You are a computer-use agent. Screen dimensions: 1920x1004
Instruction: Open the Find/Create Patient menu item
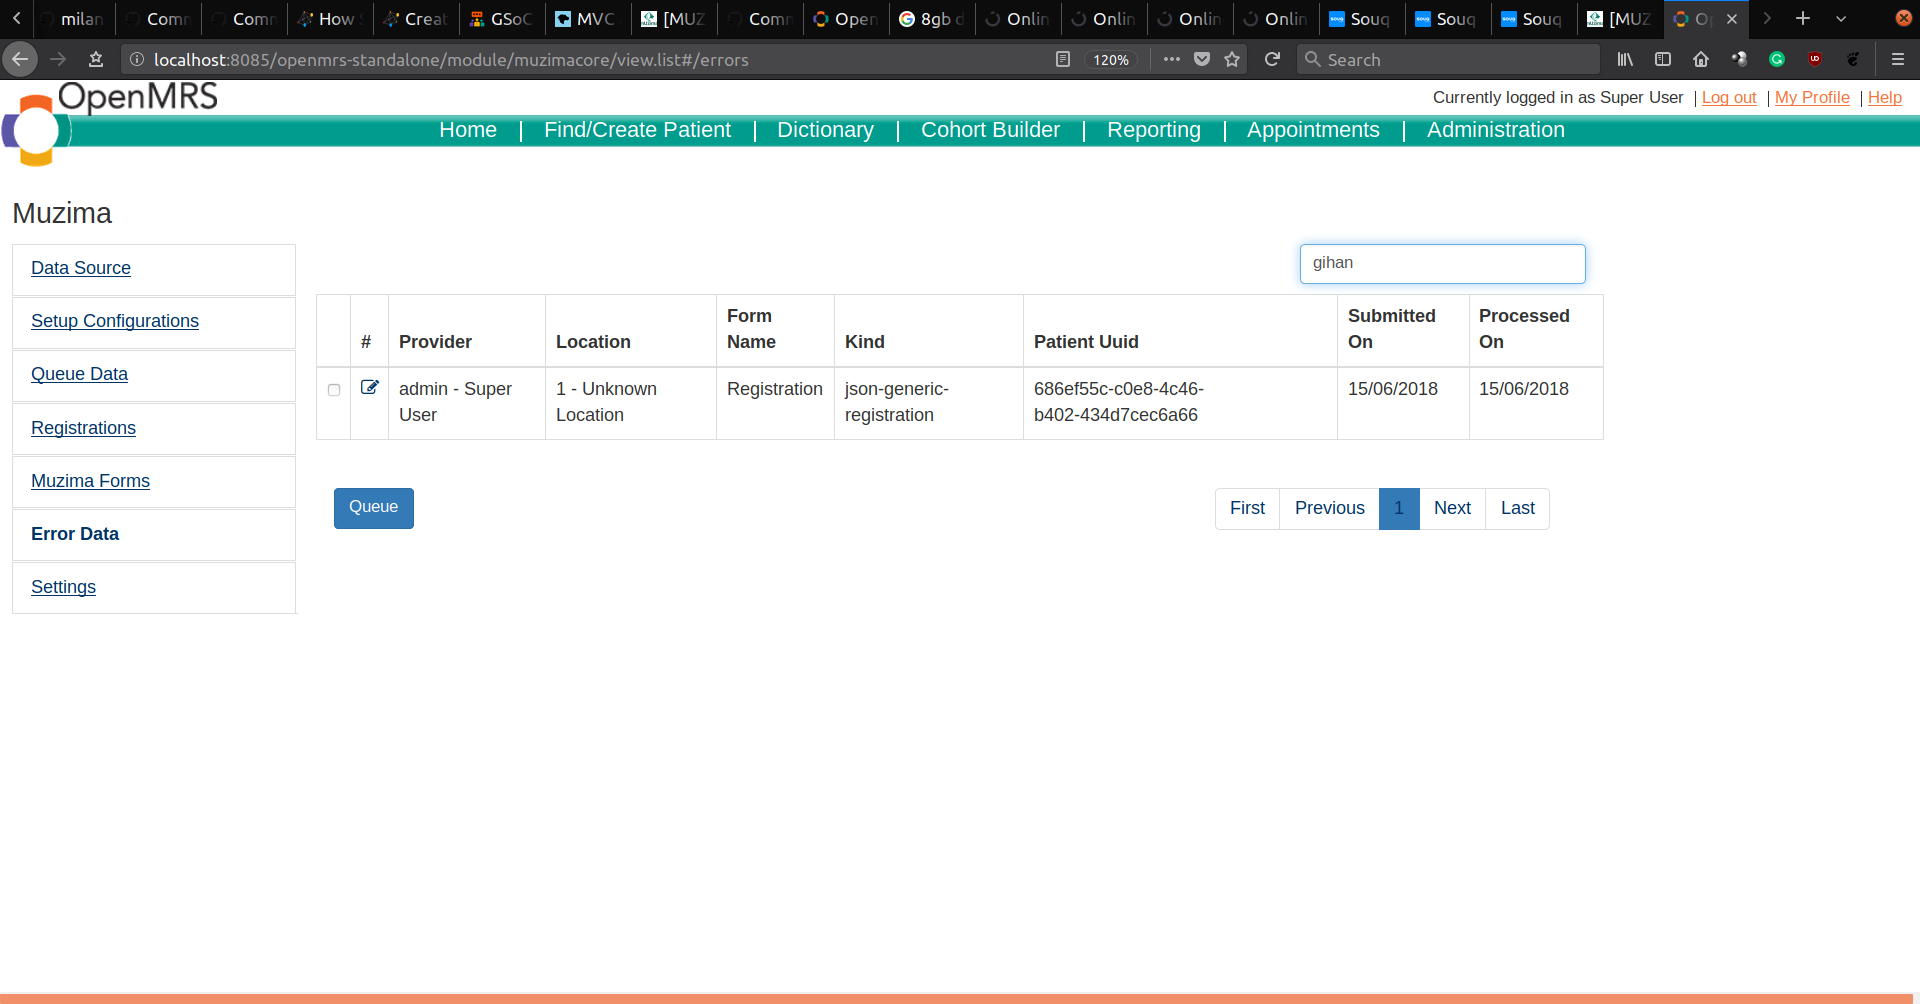click(637, 130)
